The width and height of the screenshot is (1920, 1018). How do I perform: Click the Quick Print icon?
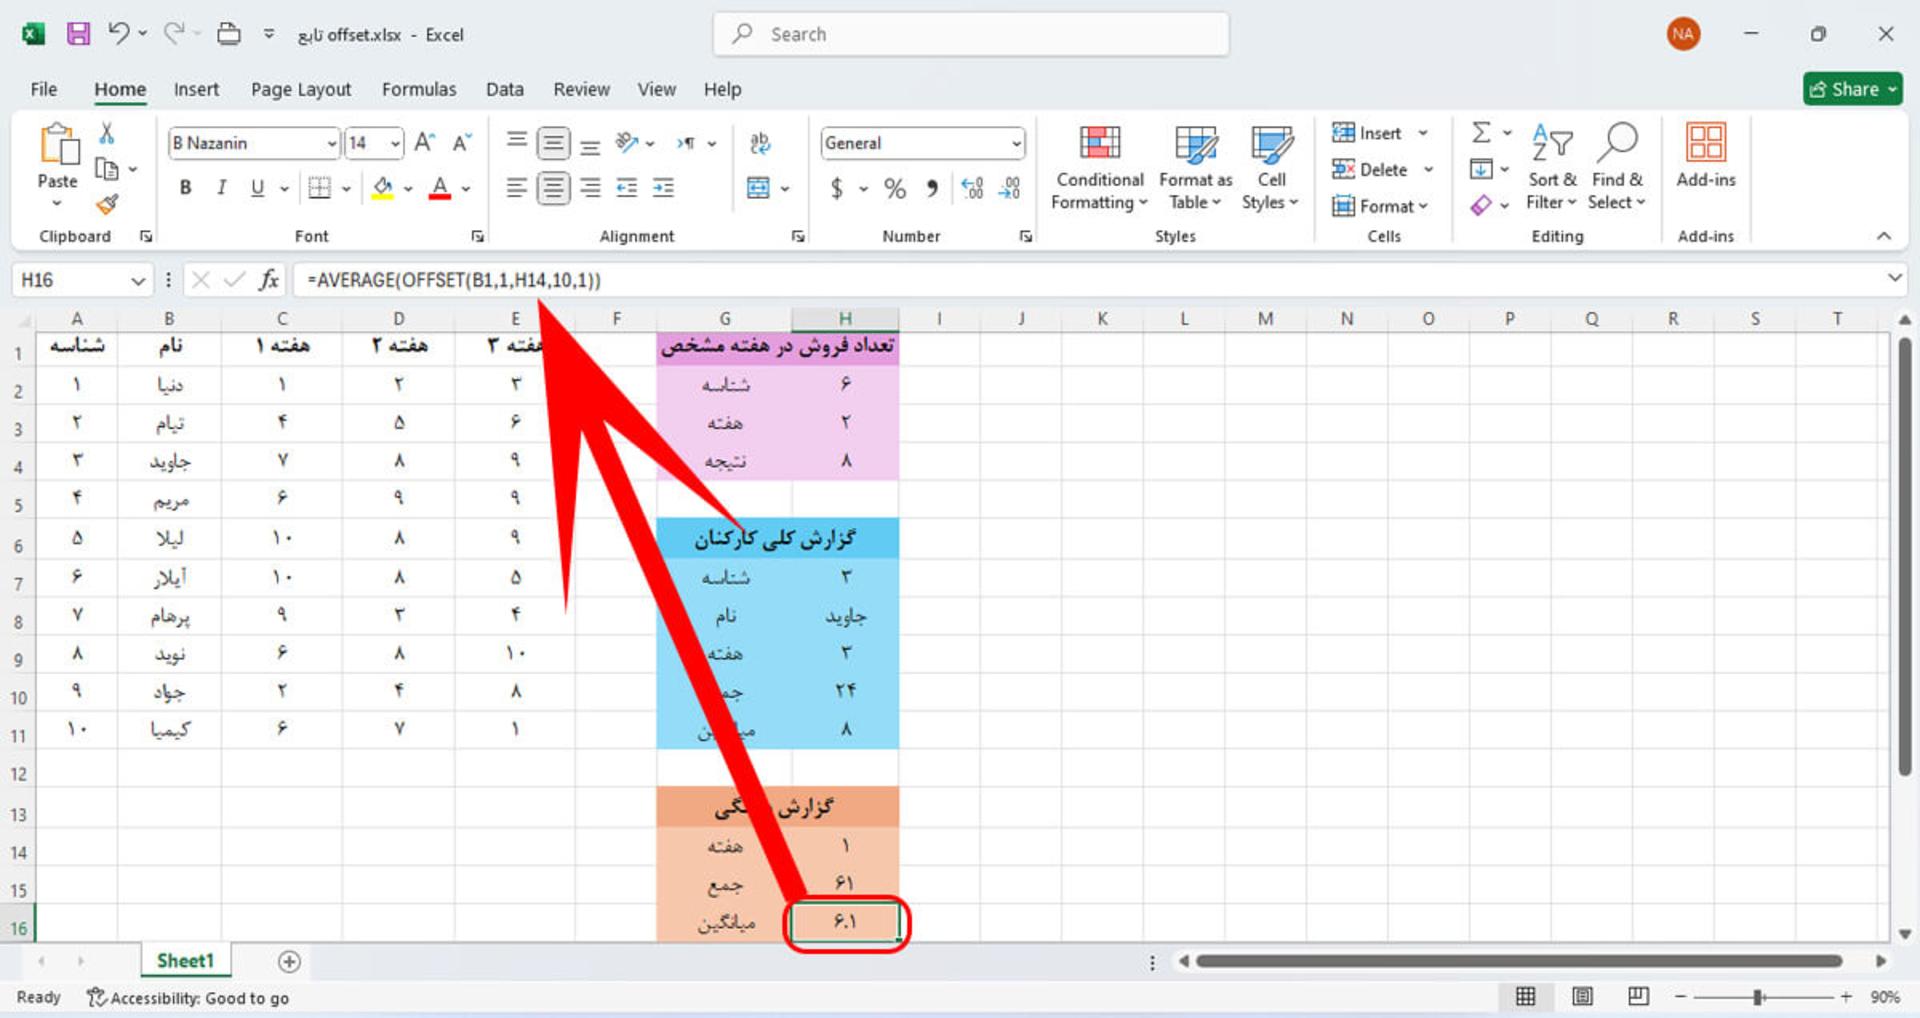pyautogui.click(x=229, y=34)
